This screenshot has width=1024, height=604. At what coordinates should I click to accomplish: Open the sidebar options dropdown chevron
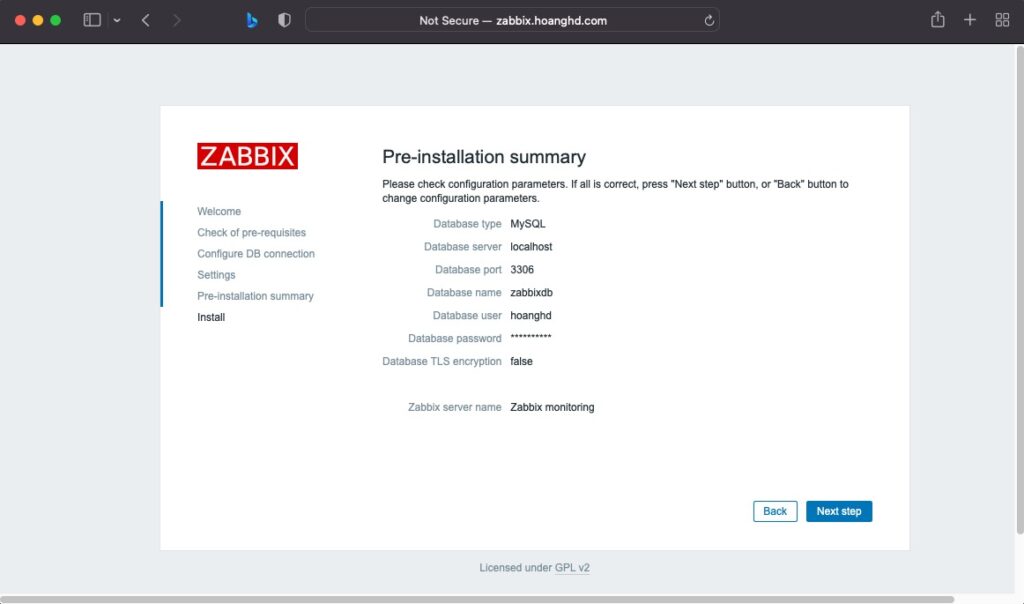(x=117, y=20)
